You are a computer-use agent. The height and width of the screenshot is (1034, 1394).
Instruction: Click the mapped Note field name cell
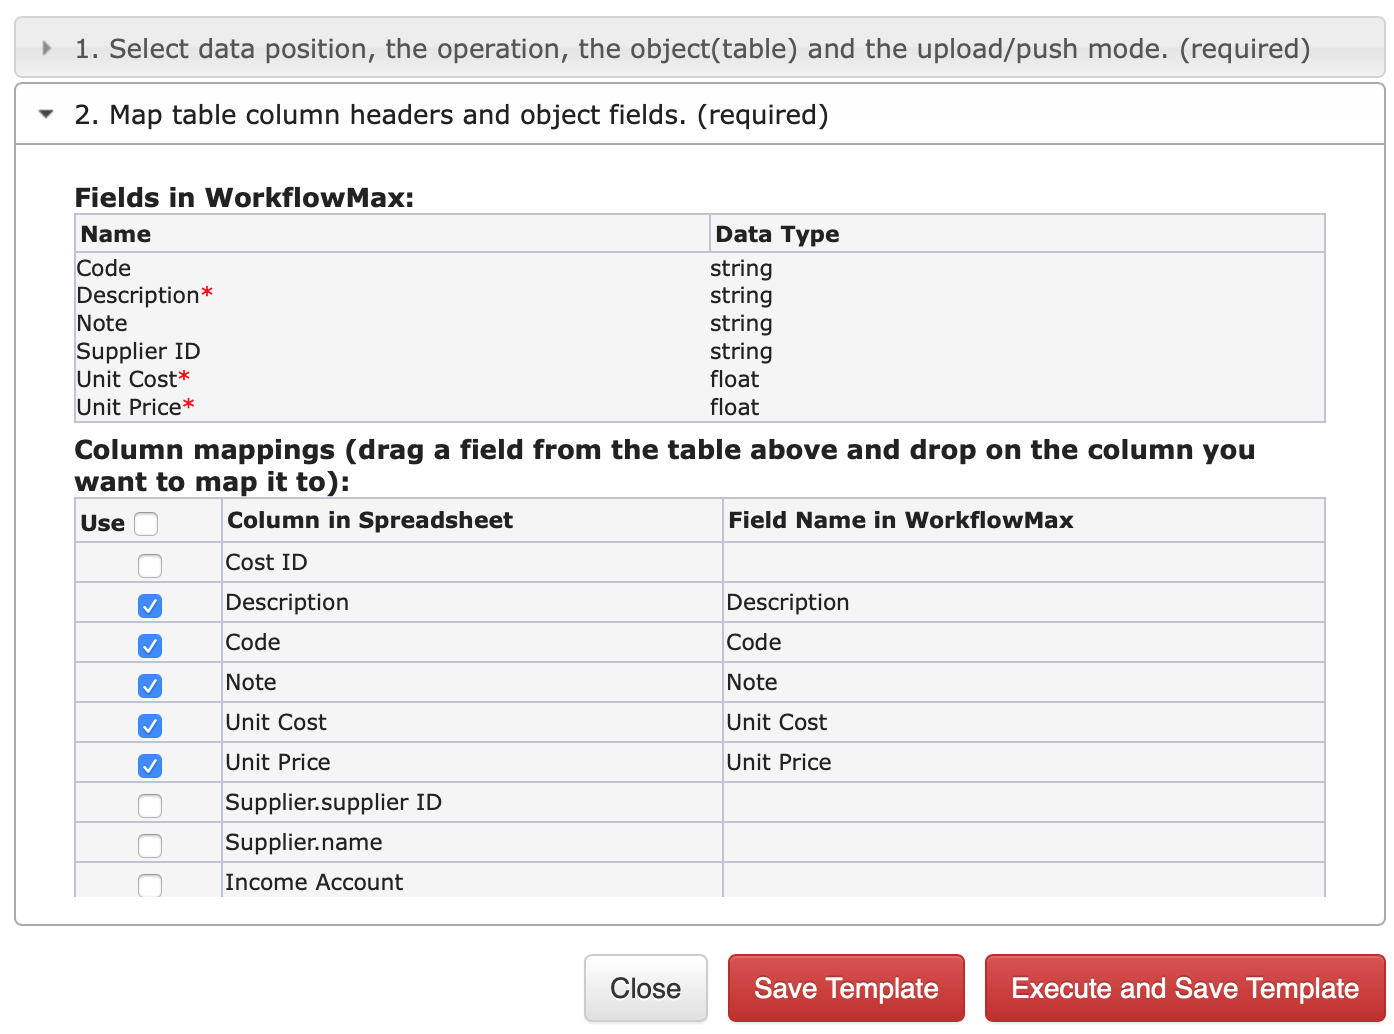coord(1024,682)
